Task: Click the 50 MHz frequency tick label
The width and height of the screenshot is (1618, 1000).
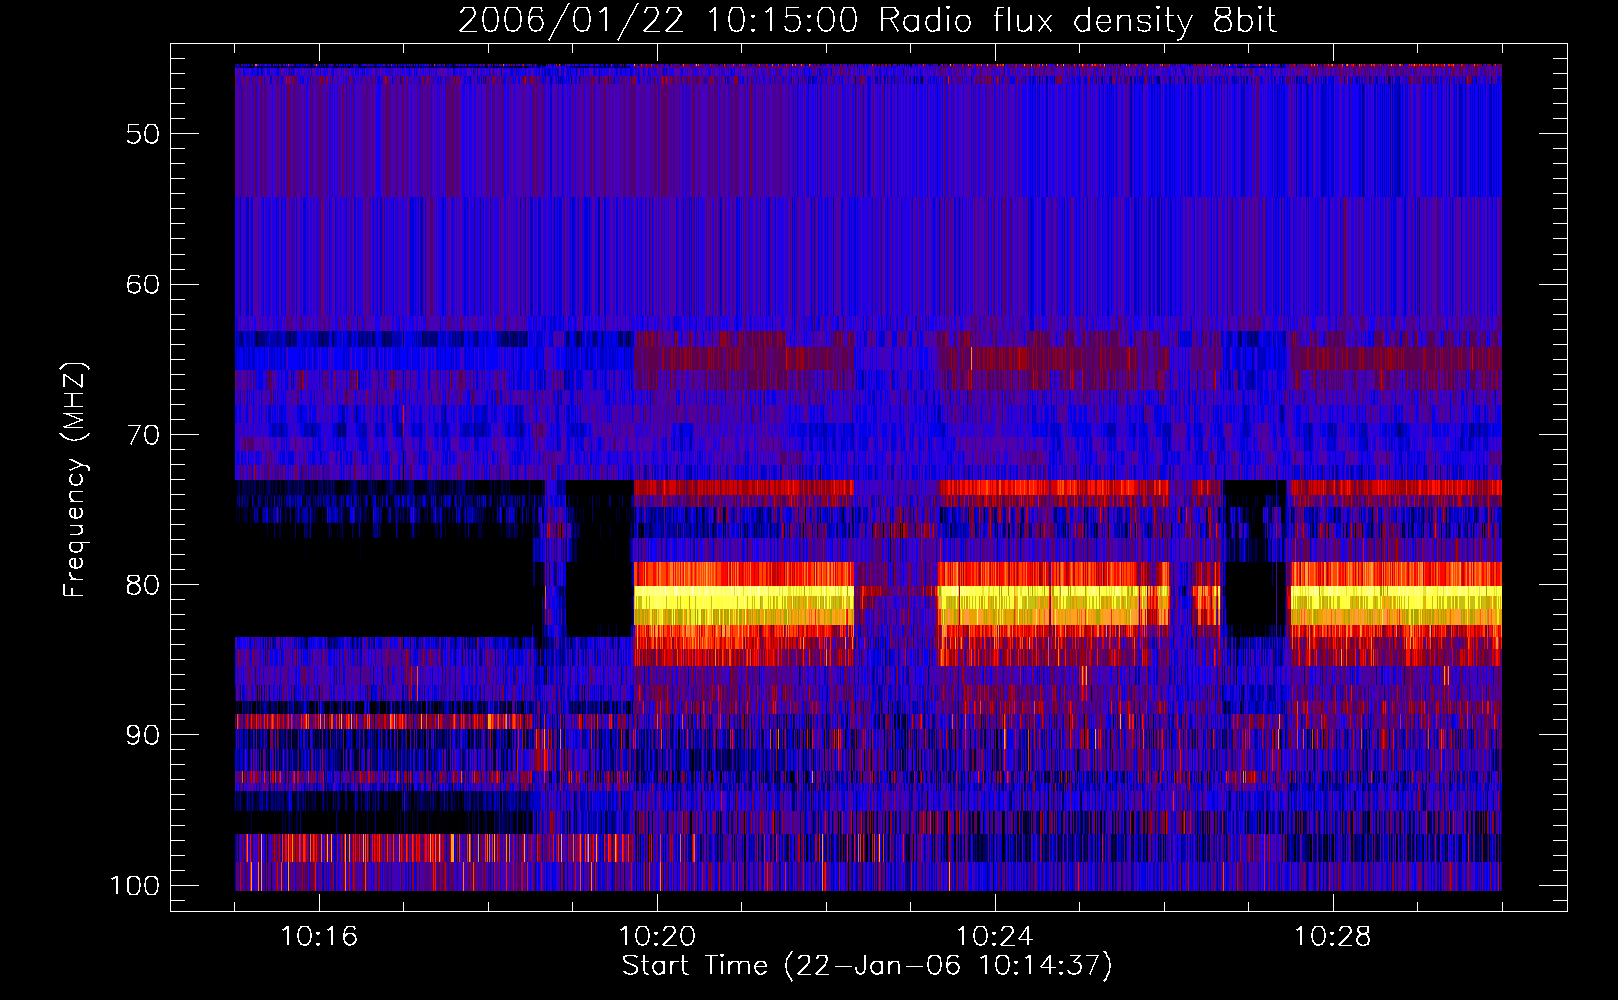Action: point(143,134)
